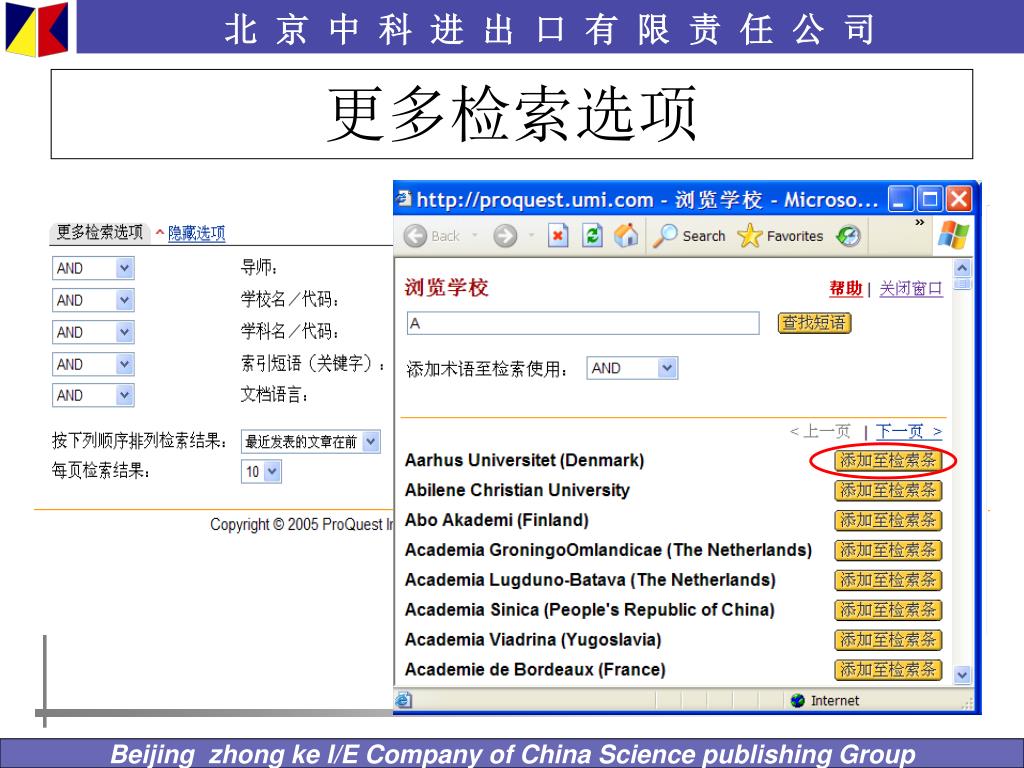The image size is (1024, 768).
Task: Add Academia Lugduno-Batava to search bar
Action: (x=888, y=580)
